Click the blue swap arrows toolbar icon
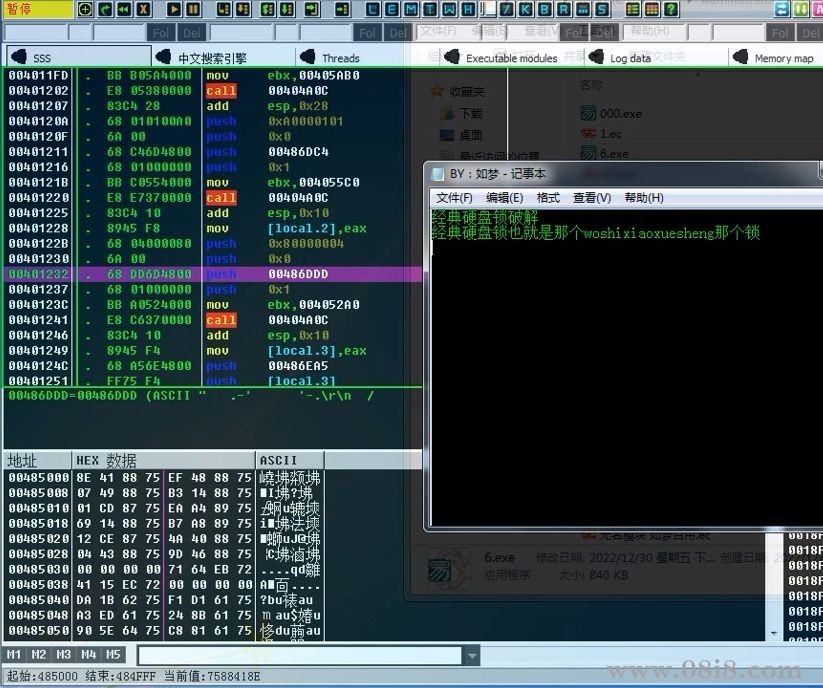The height and width of the screenshot is (688, 823). [x=782, y=9]
